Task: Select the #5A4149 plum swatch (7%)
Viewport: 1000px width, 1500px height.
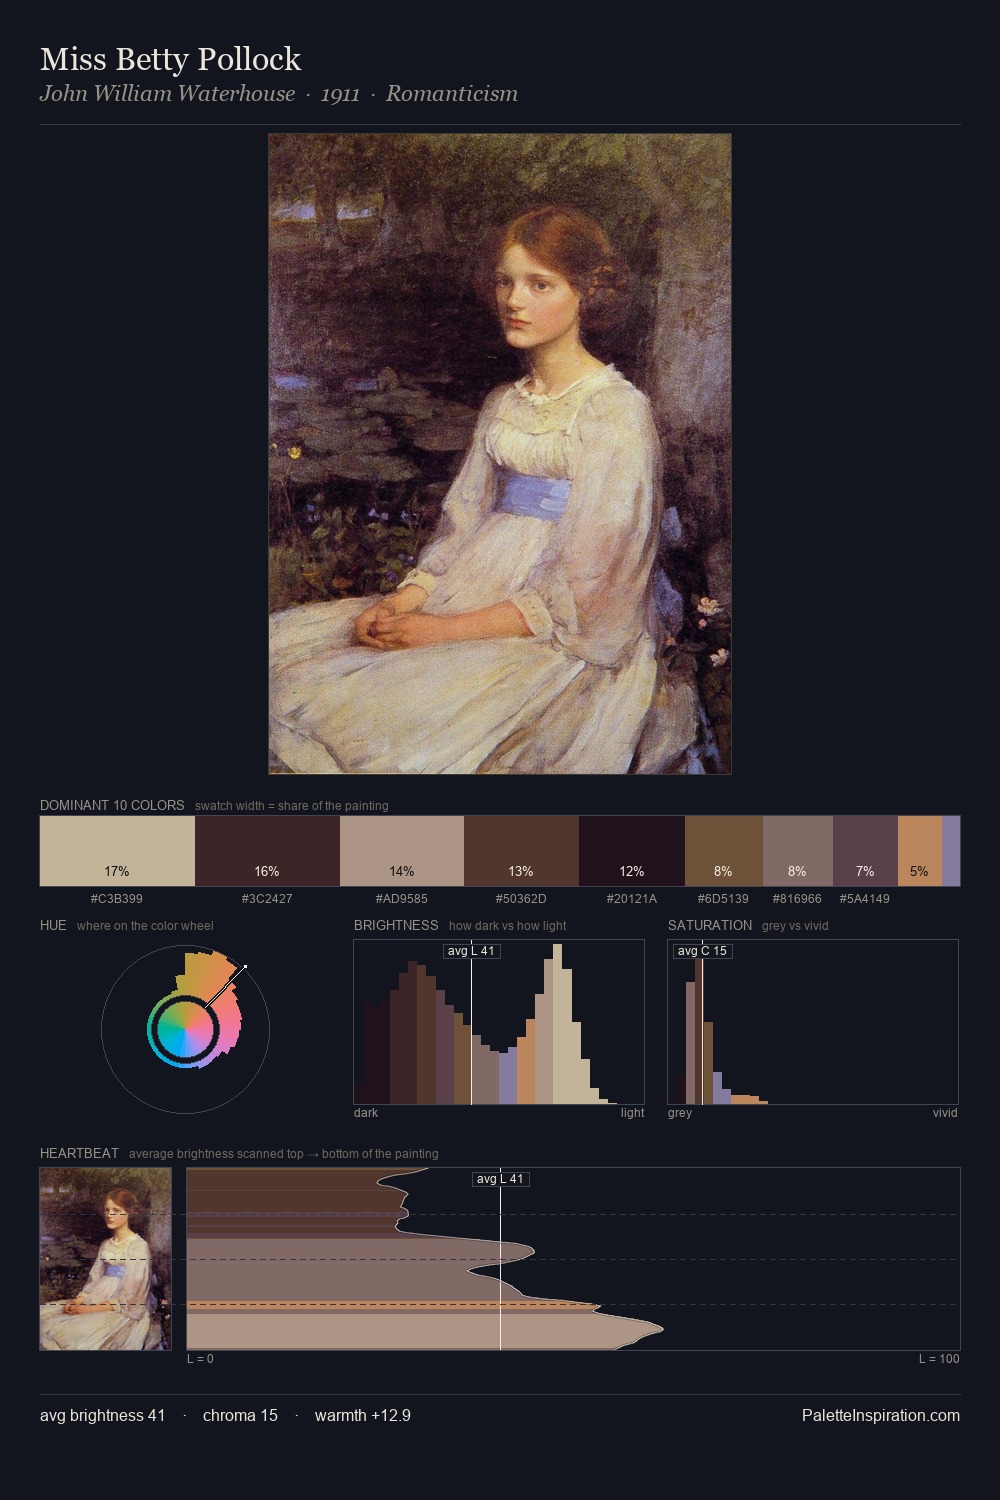Action: point(865,851)
